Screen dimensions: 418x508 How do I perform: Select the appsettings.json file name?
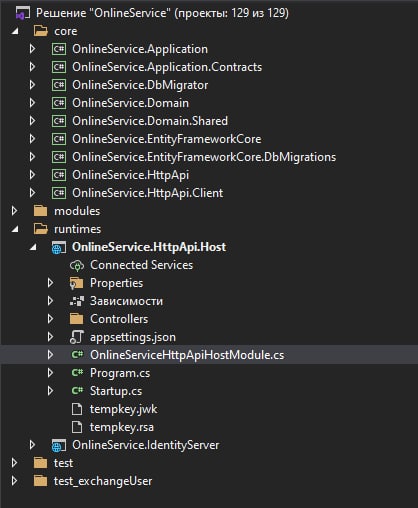133,337
